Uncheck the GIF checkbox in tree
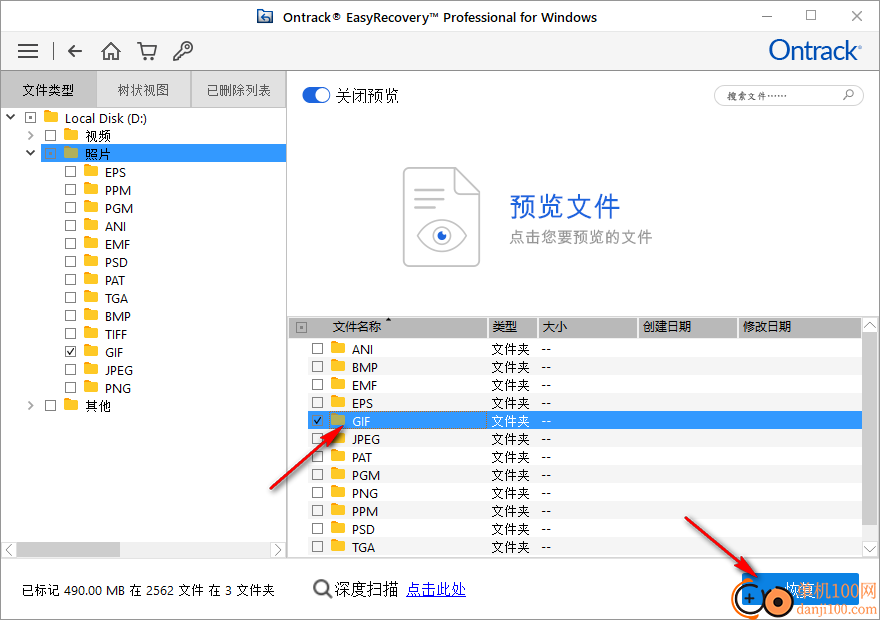This screenshot has width=880, height=620. [70, 352]
